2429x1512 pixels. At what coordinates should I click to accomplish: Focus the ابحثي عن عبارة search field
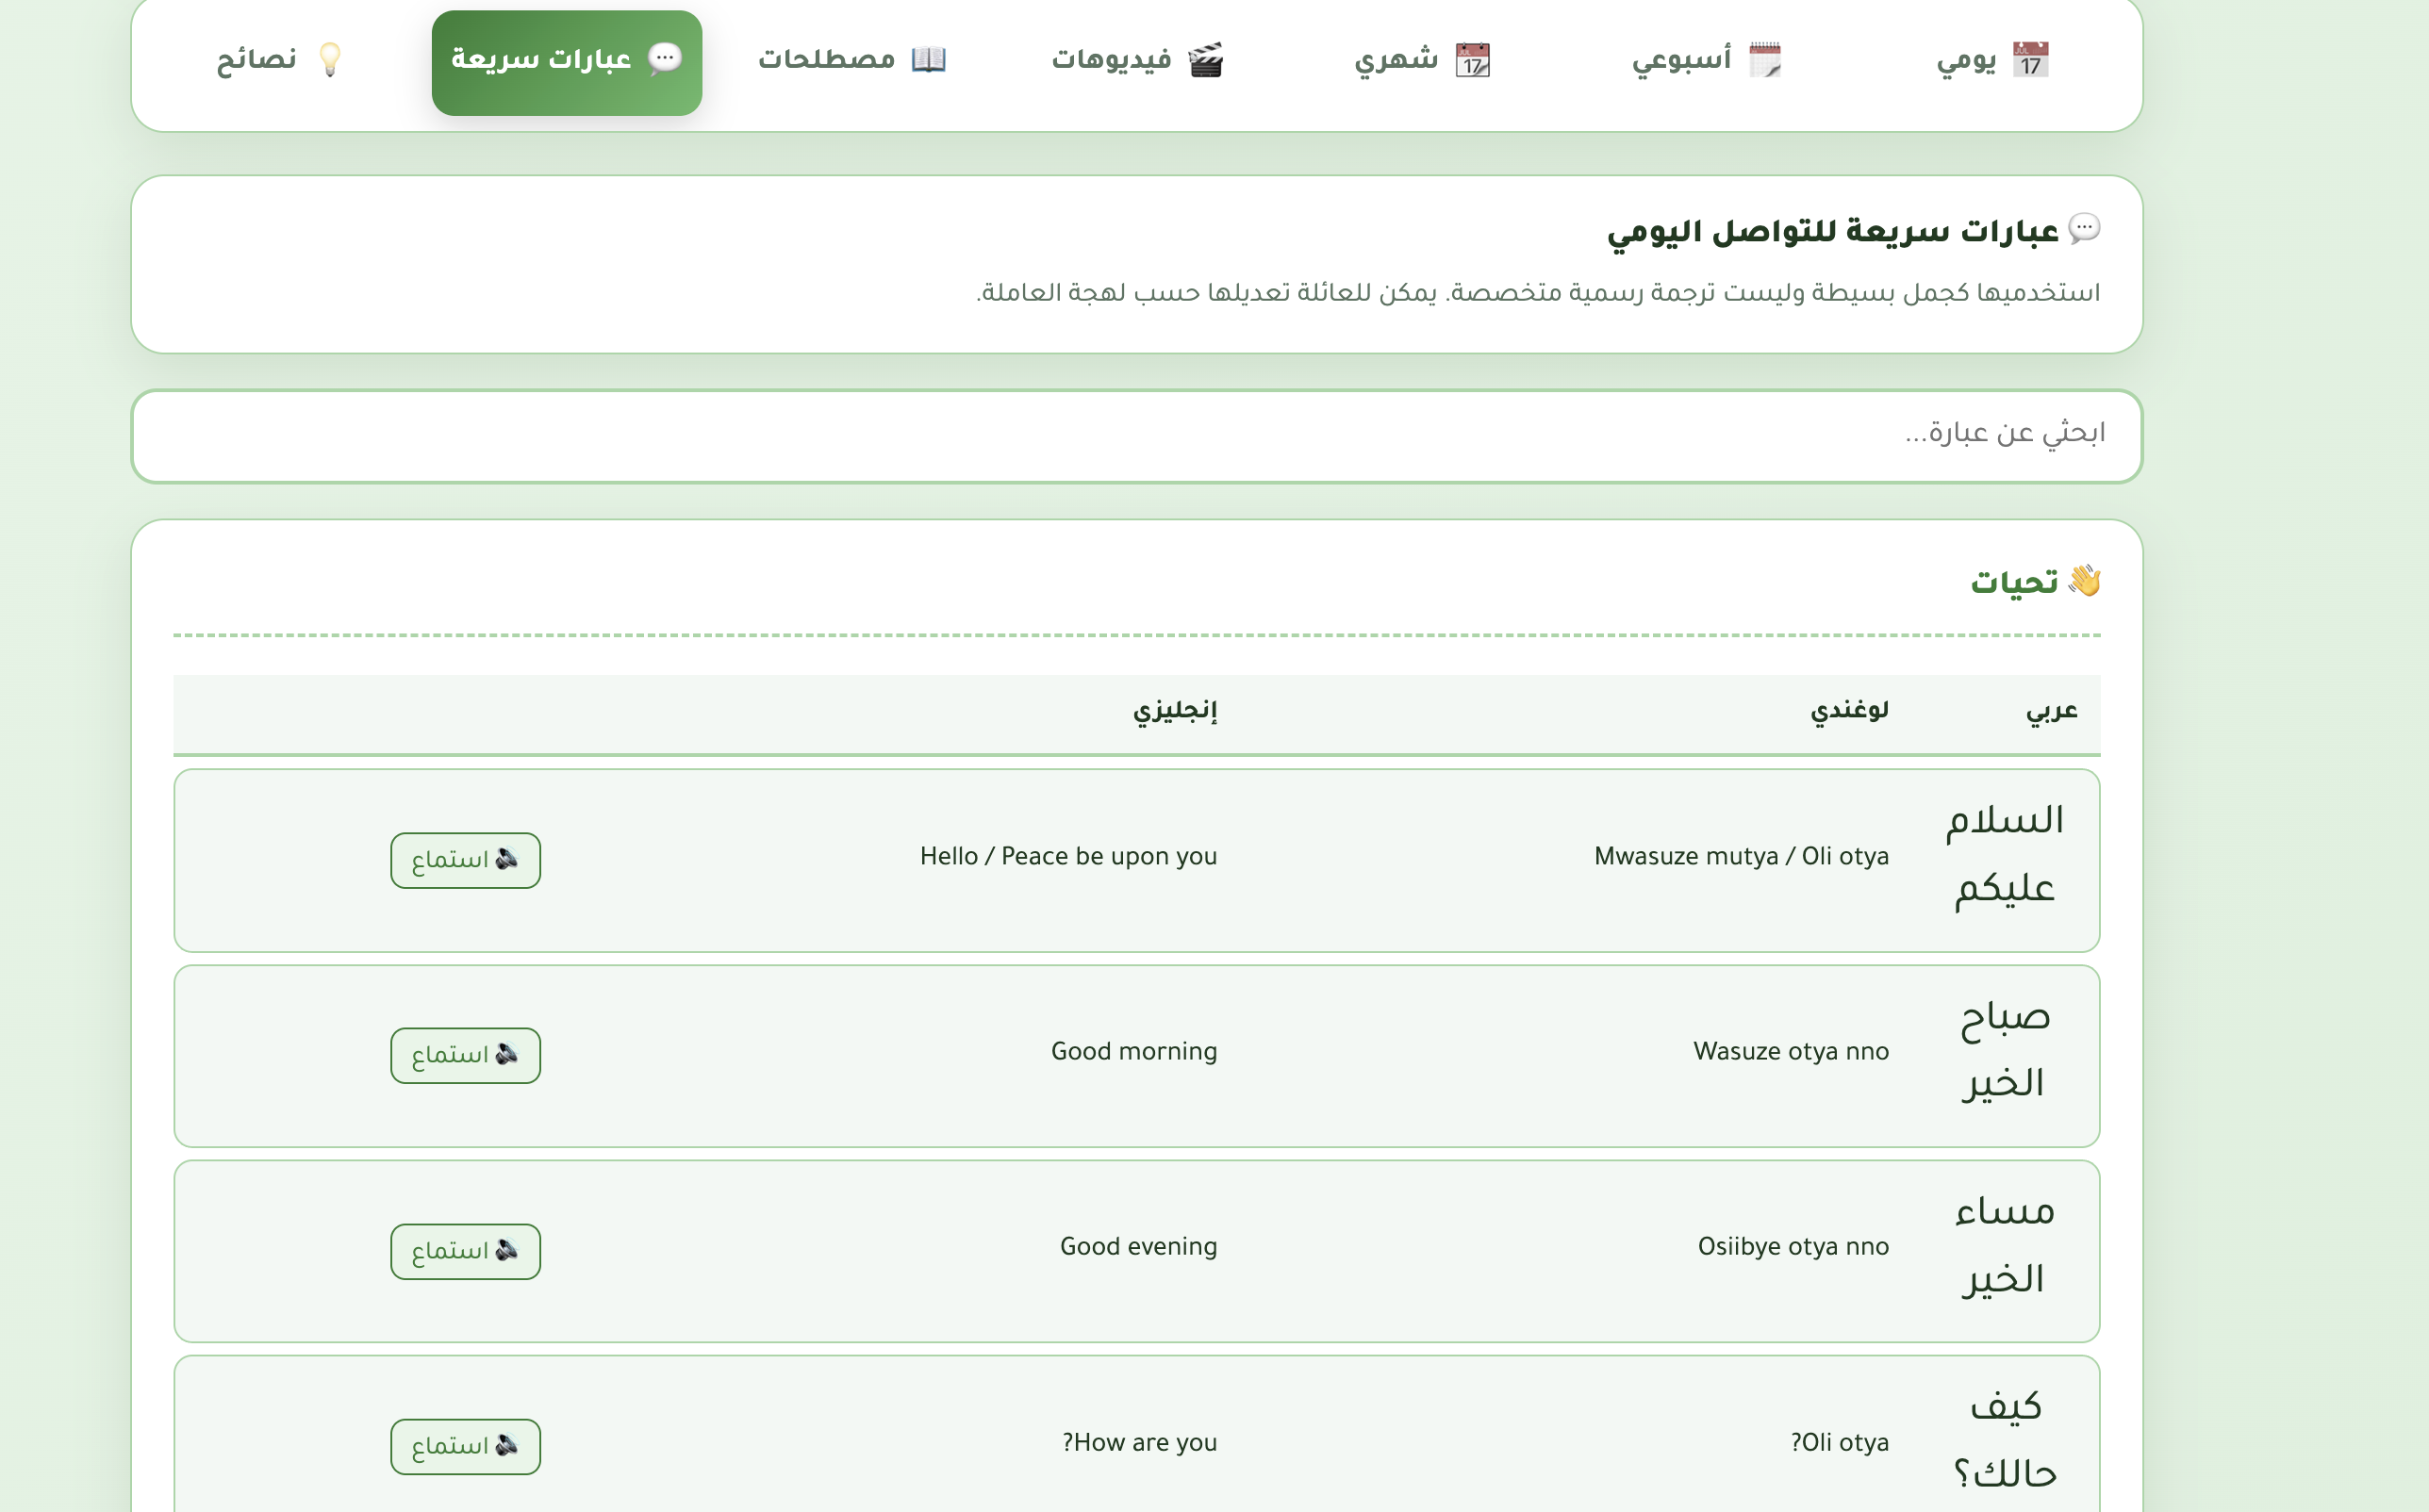1136,436
